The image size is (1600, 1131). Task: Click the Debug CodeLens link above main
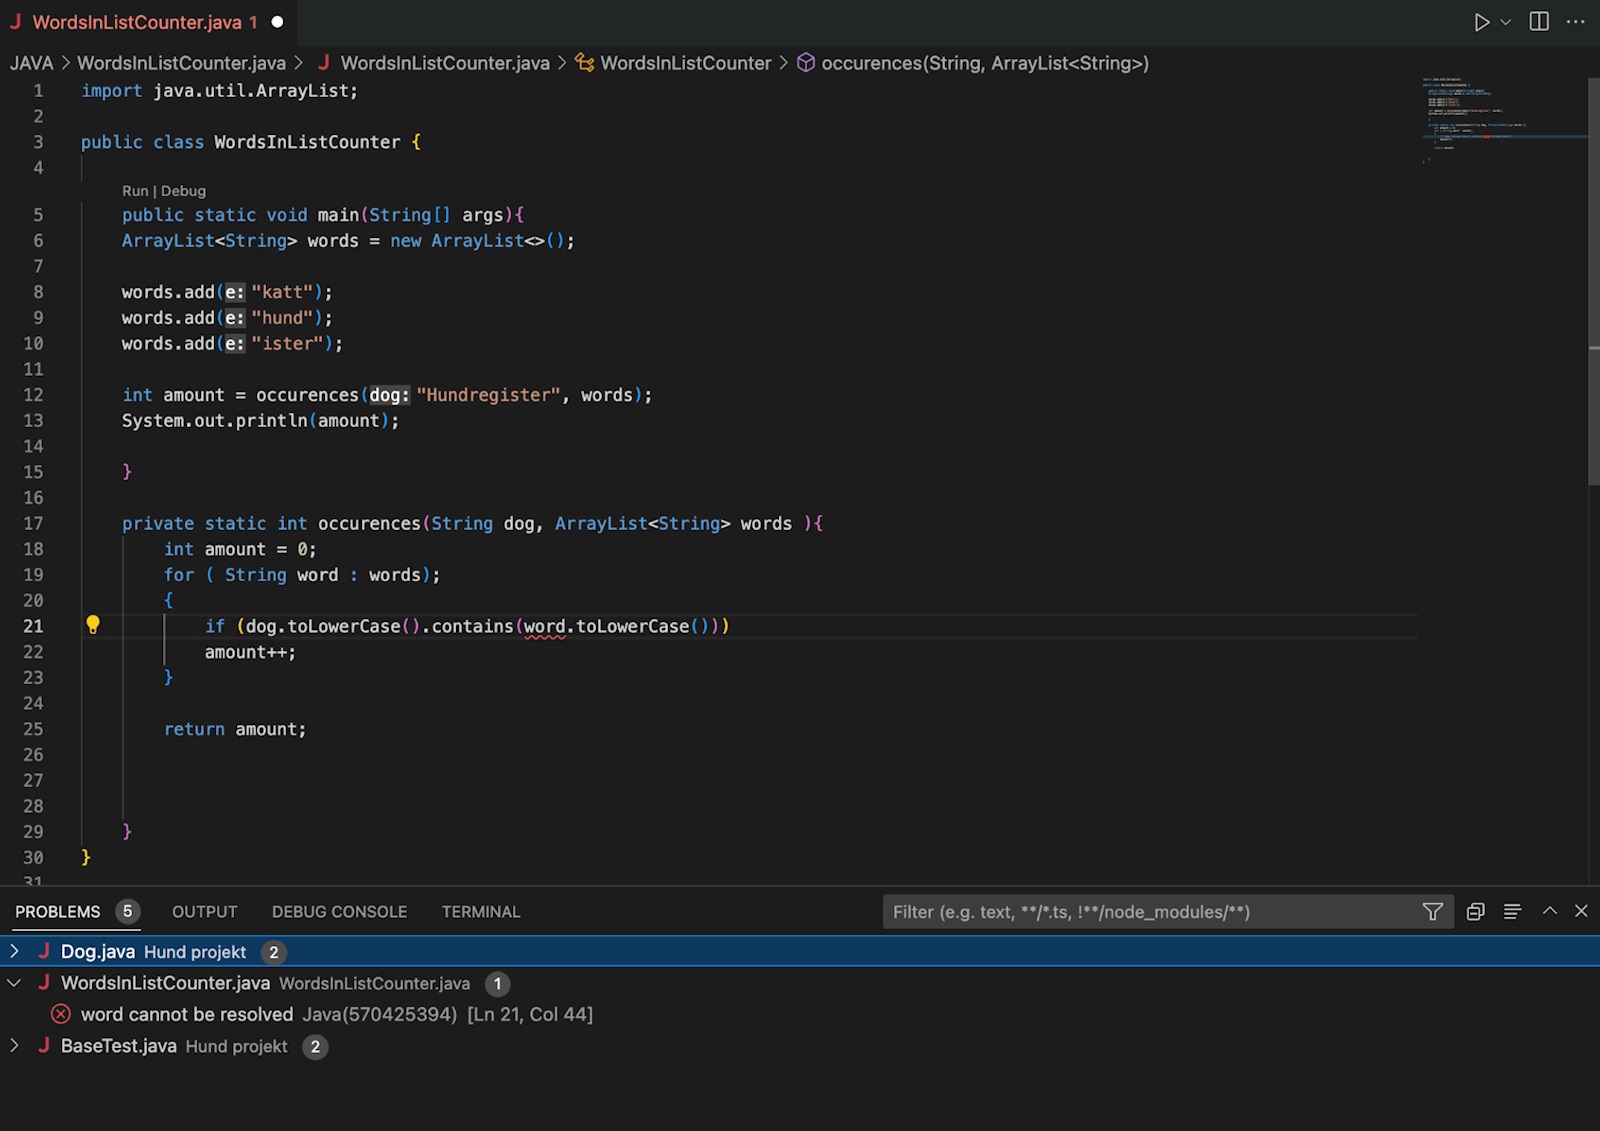pyautogui.click(x=183, y=191)
